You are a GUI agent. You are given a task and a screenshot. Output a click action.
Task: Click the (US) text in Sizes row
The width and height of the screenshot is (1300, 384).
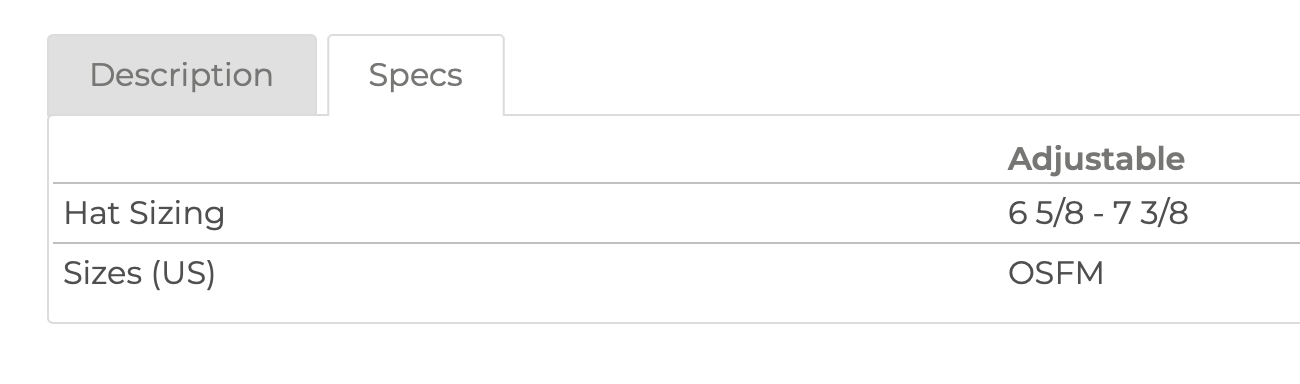183,273
